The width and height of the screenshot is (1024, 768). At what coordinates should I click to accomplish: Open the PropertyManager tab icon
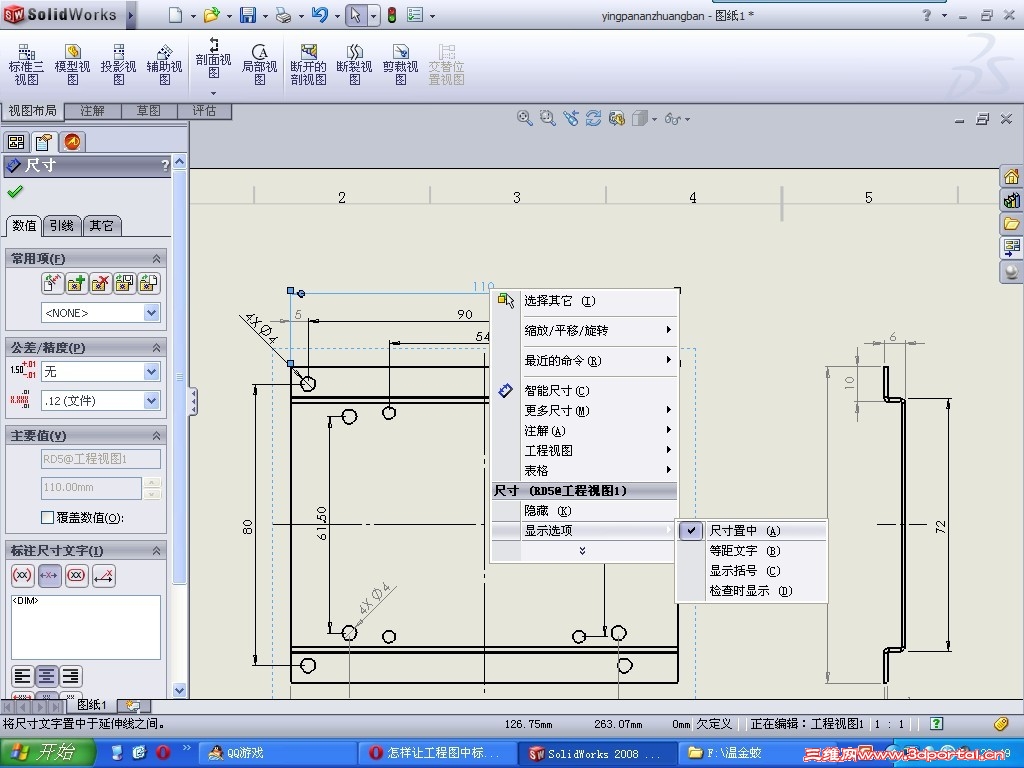(44, 142)
